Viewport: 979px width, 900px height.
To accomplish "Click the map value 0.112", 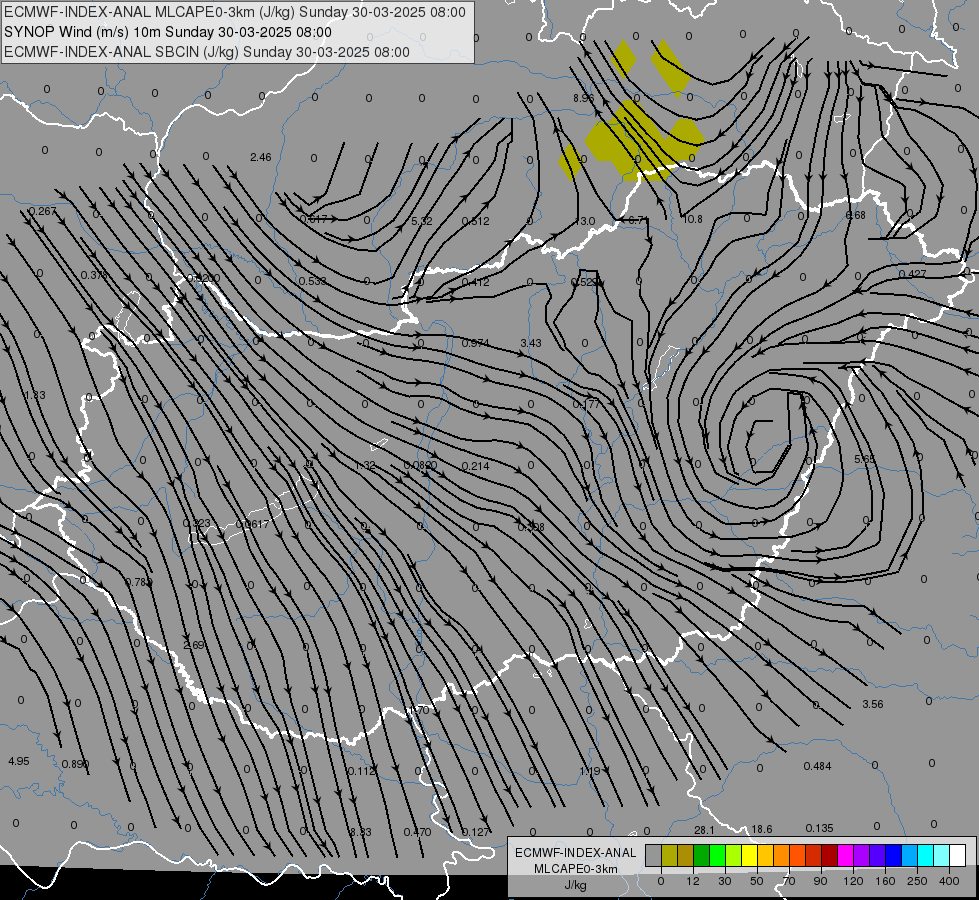I will point(362,771).
